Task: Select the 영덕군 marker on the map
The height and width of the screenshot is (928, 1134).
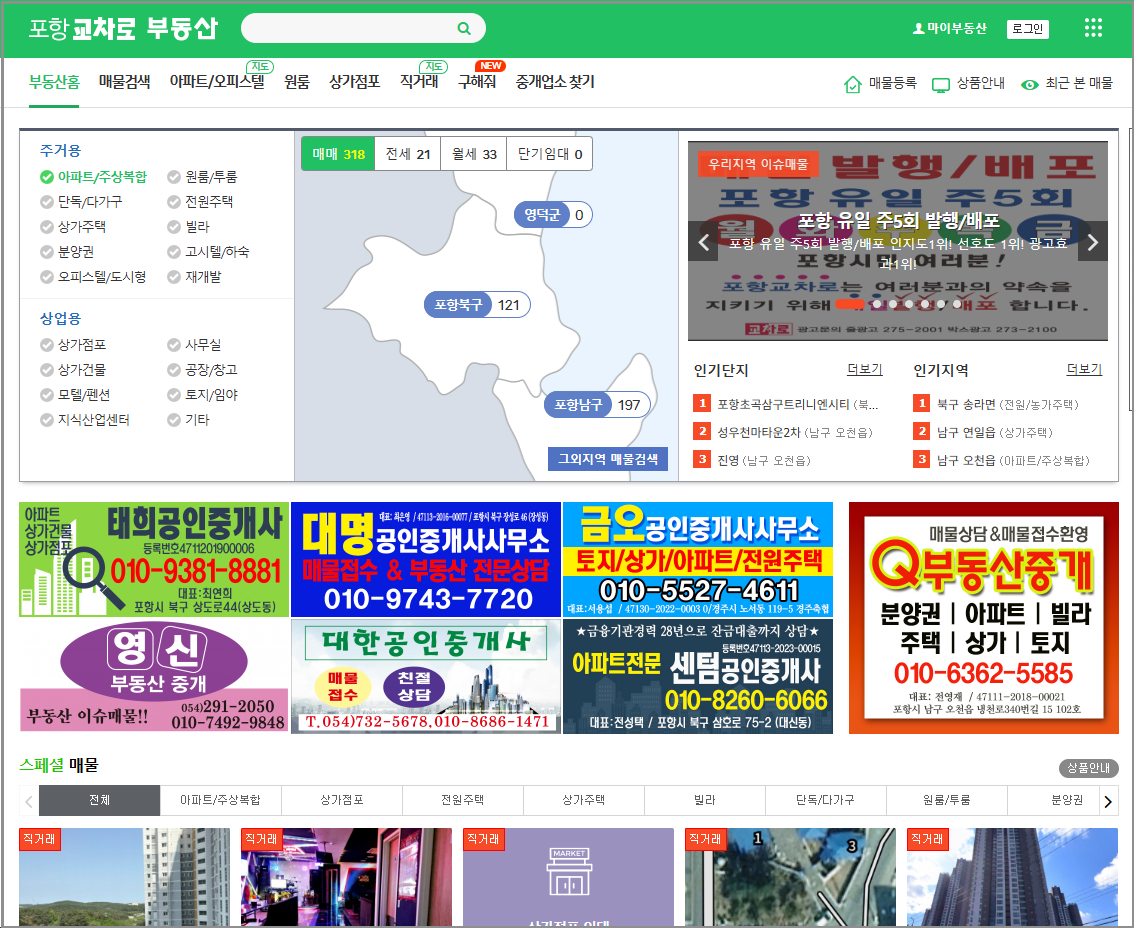Action: click(551, 215)
